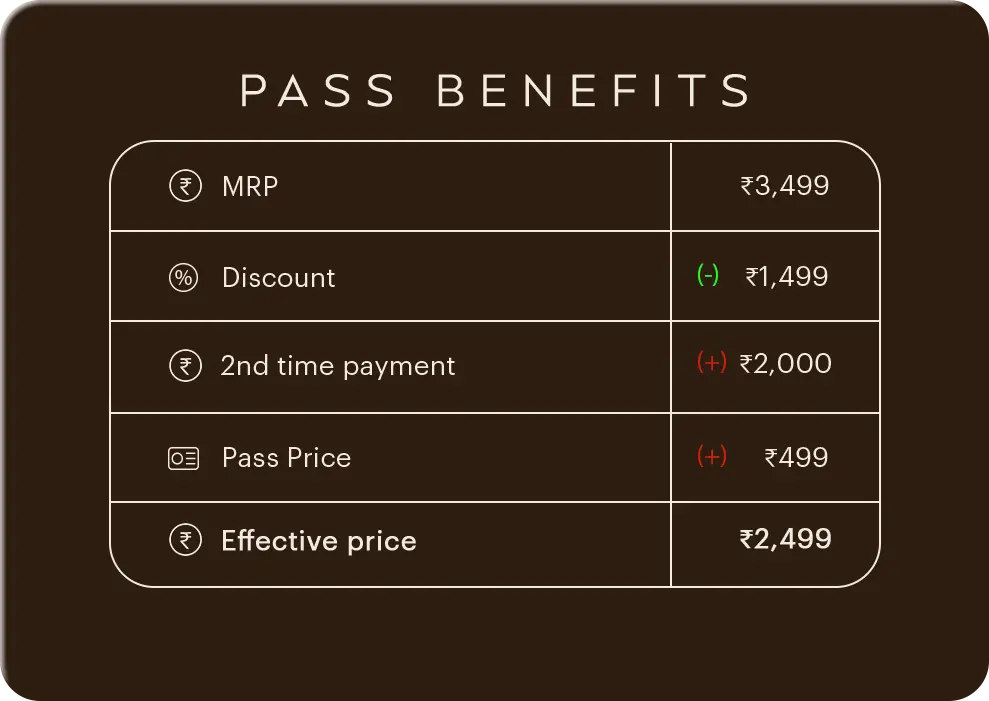Viewport: 989px width, 701px height.
Task: Click the word BENEFITS in the title
Action: click(x=594, y=90)
